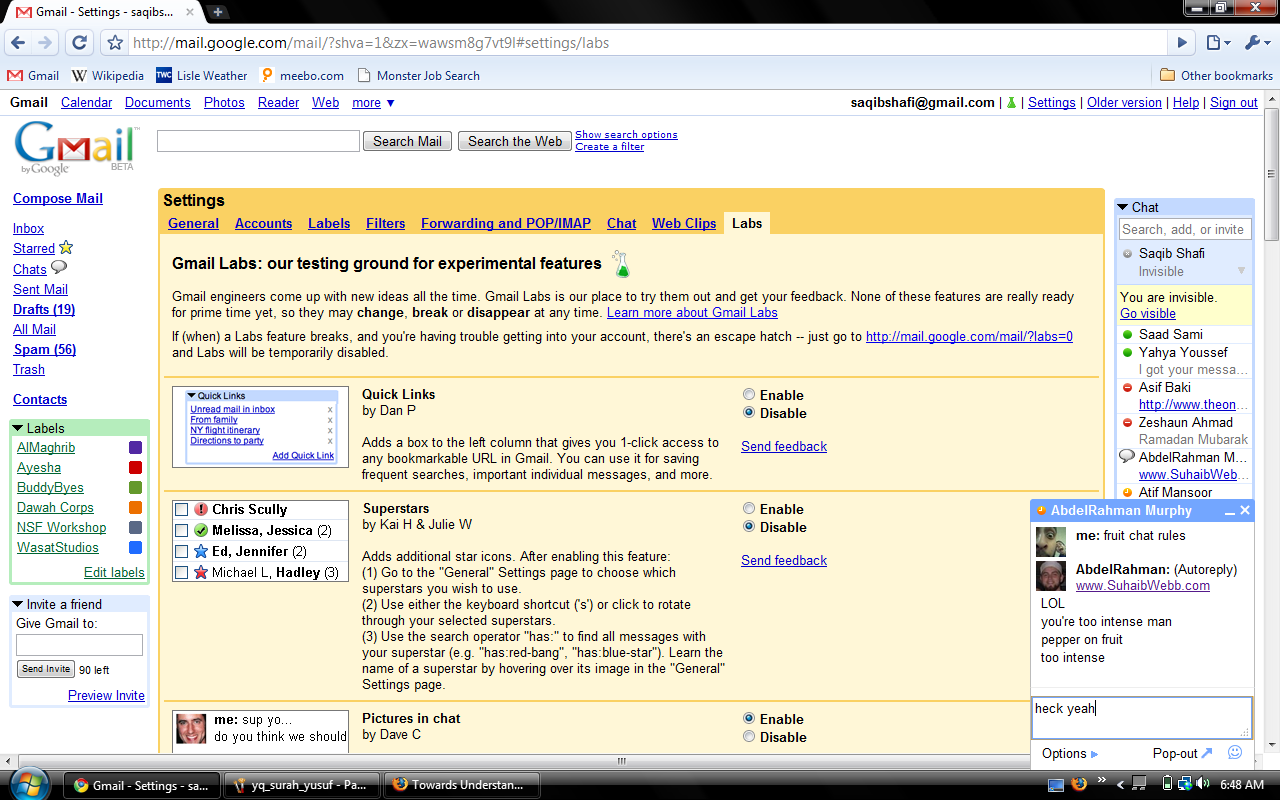
Task: Click the Dawah Corps orange color swatch
Action: (135, 507)
